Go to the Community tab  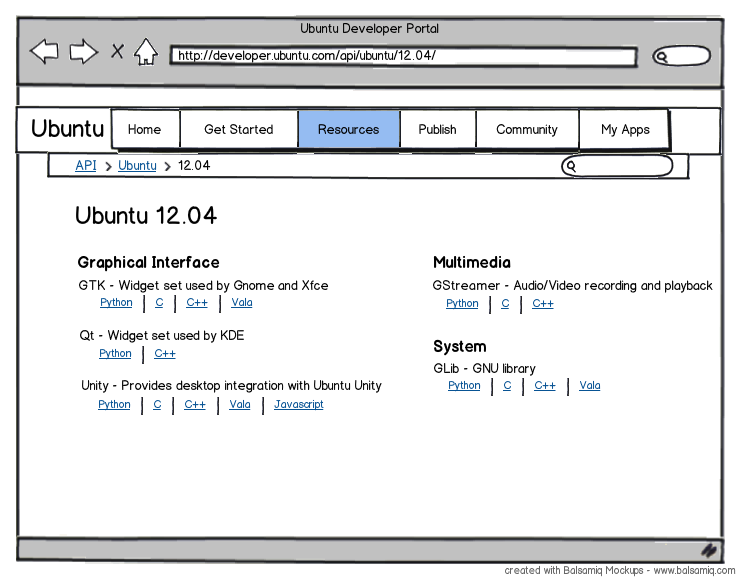point(527,129)
